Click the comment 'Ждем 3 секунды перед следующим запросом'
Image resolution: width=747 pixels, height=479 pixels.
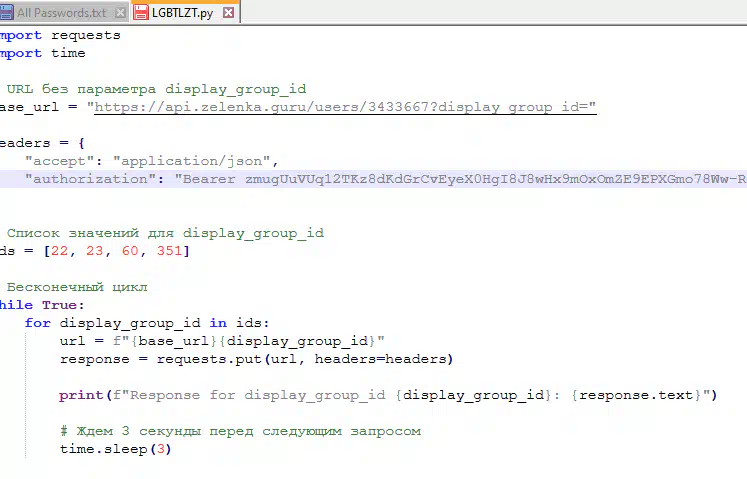[x=241, y=431]
